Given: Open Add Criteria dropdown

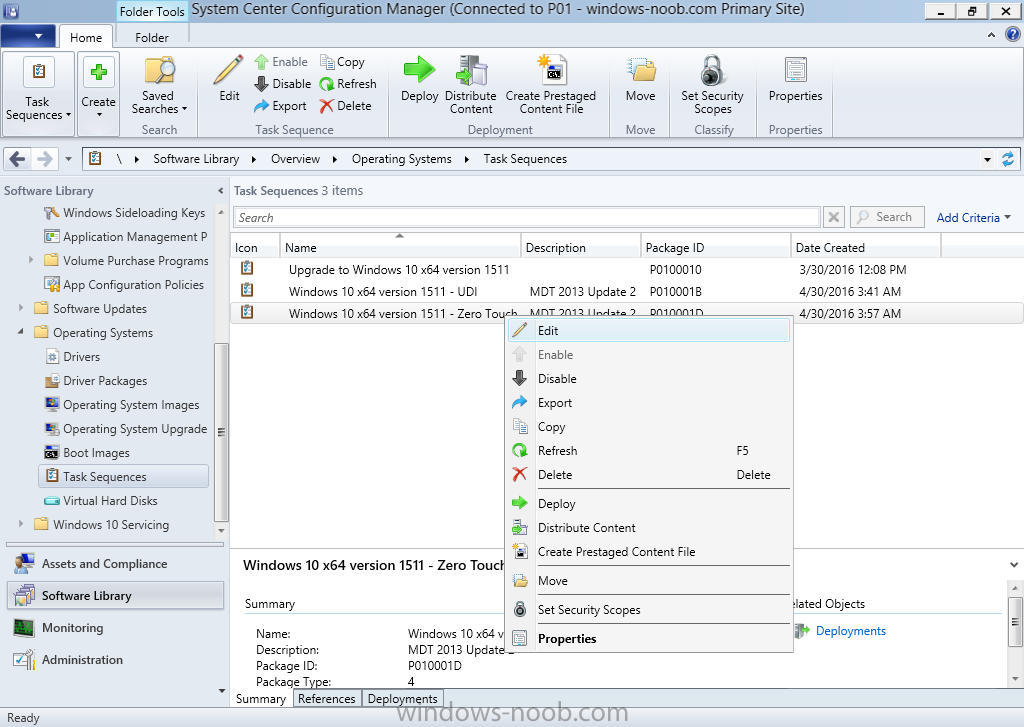Looking at the screenshot, I should (973, 218).
